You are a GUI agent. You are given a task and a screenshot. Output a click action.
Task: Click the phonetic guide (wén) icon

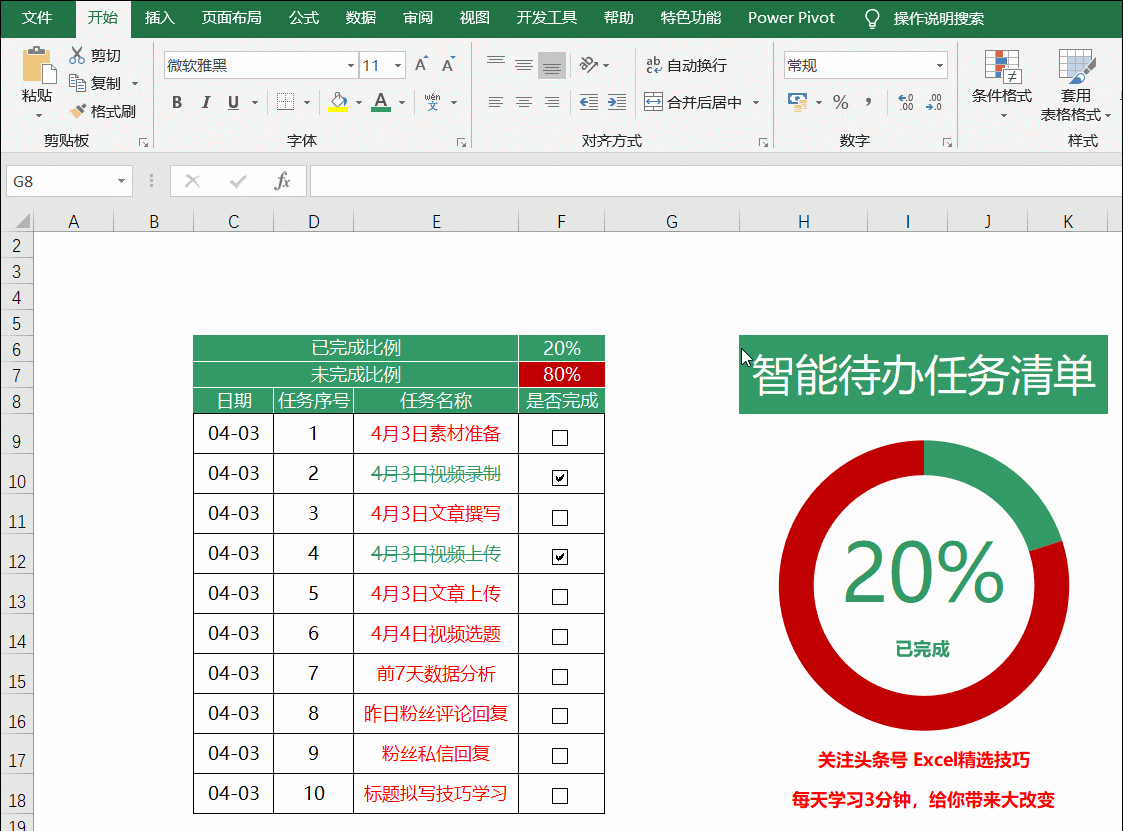pyautogui.click(x=433, y=102)
